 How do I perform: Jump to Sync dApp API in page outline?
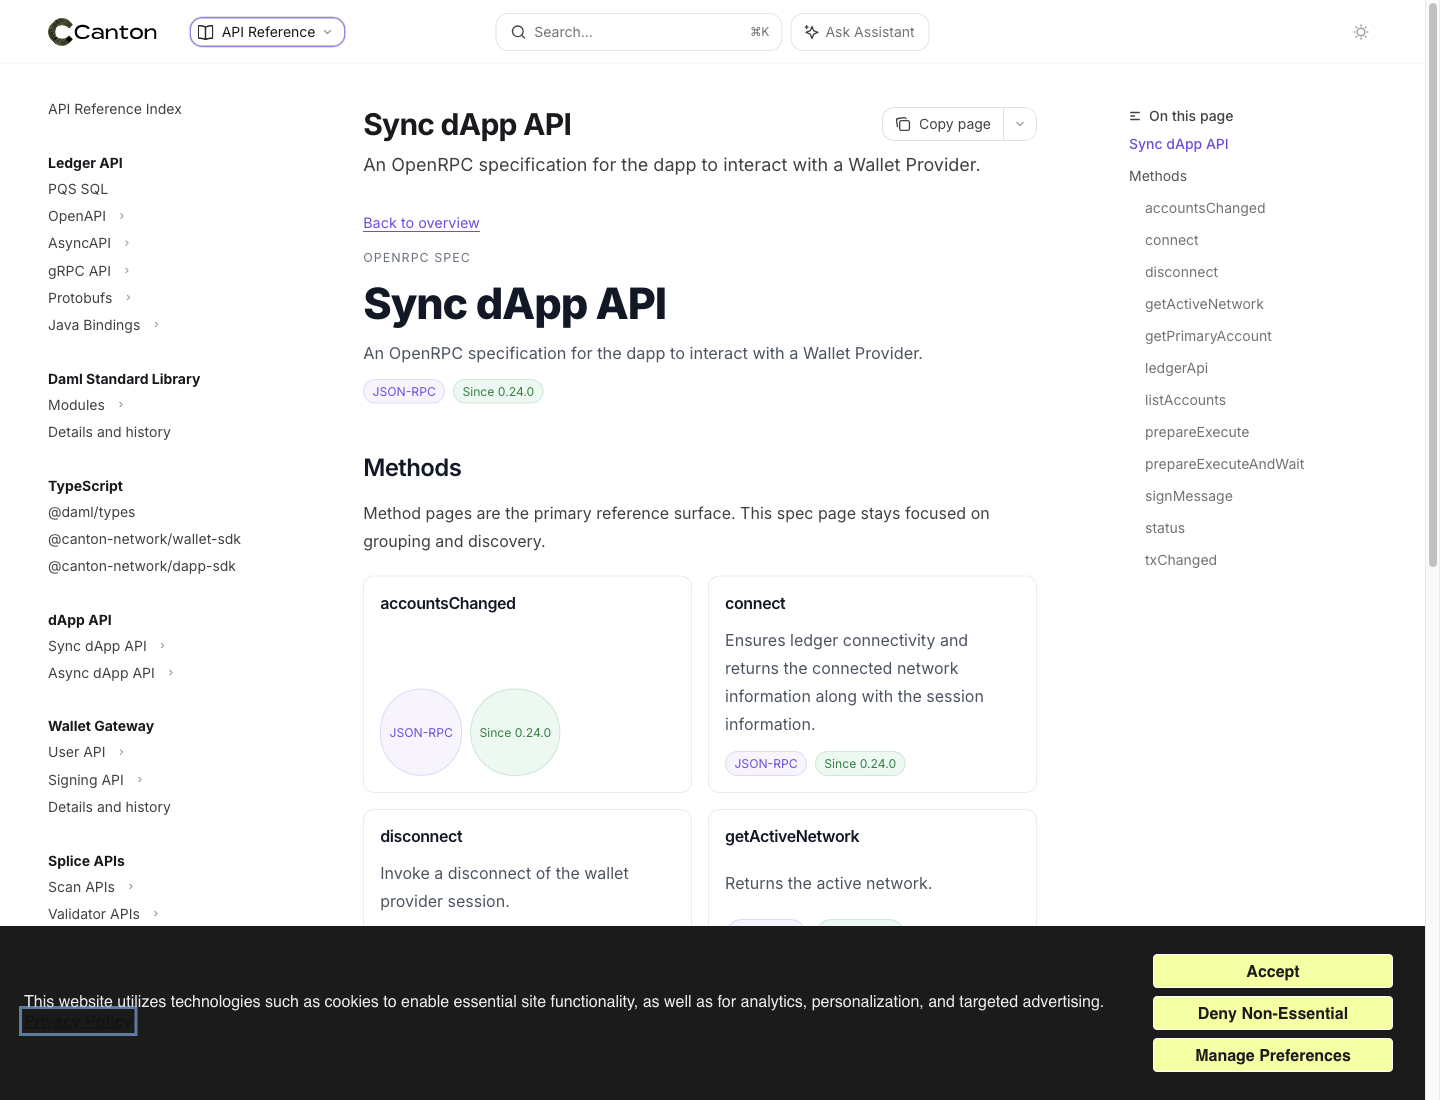1178,144
